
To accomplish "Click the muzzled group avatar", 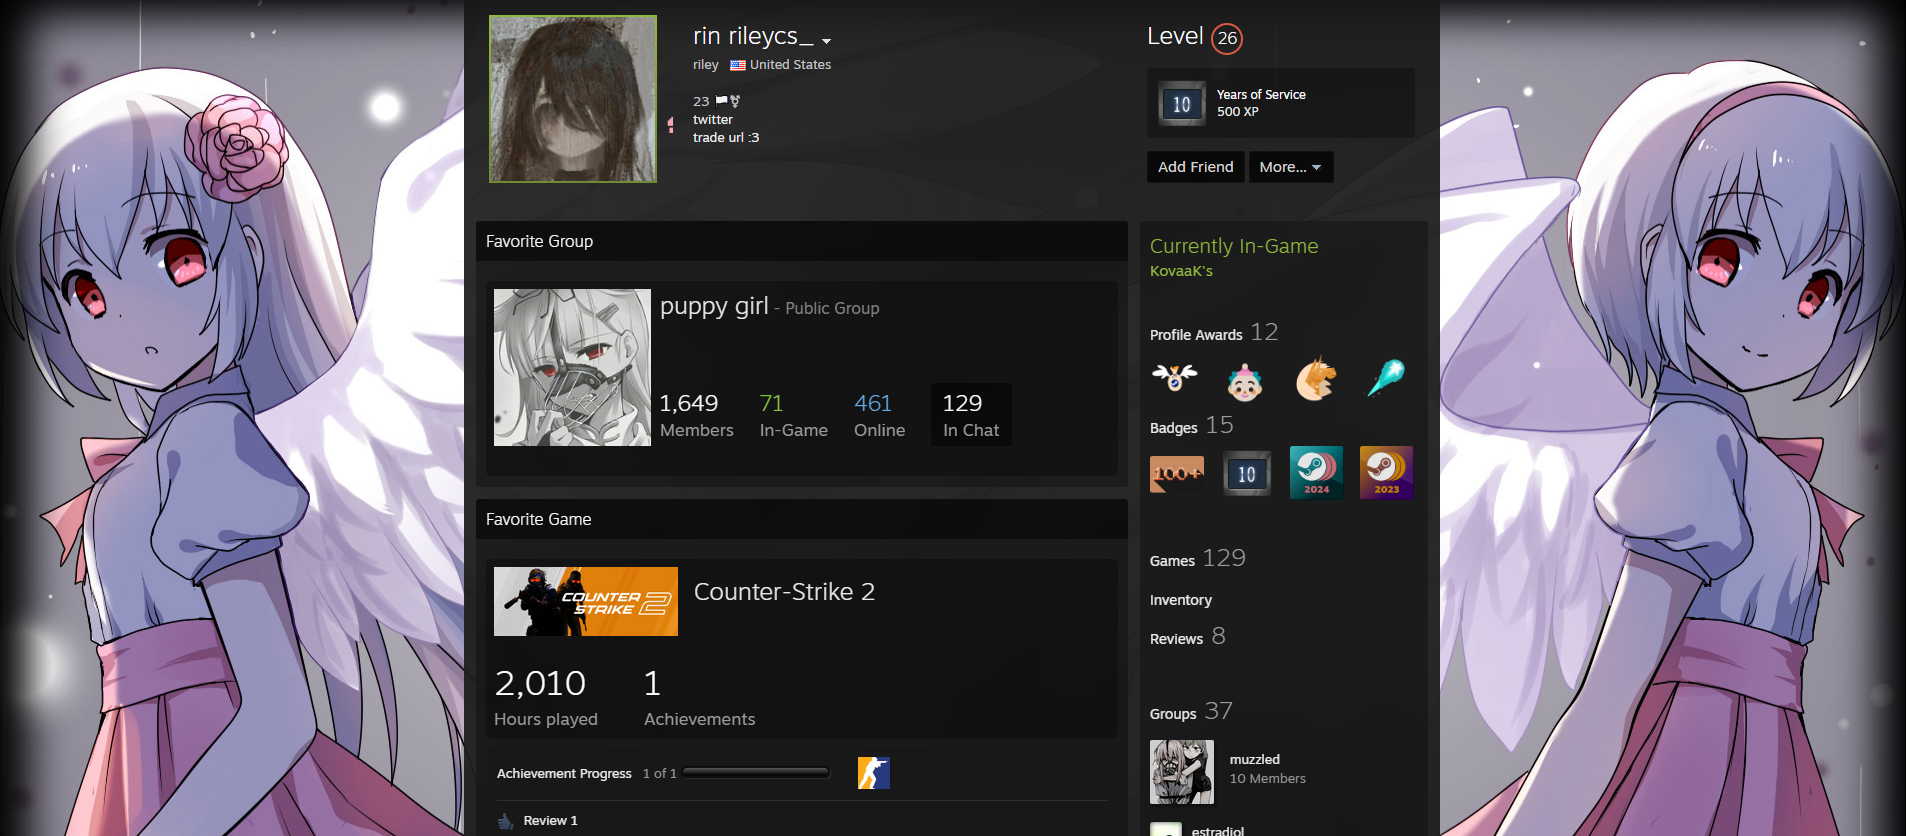I will pyautogui.click(x=1182, y=772).
